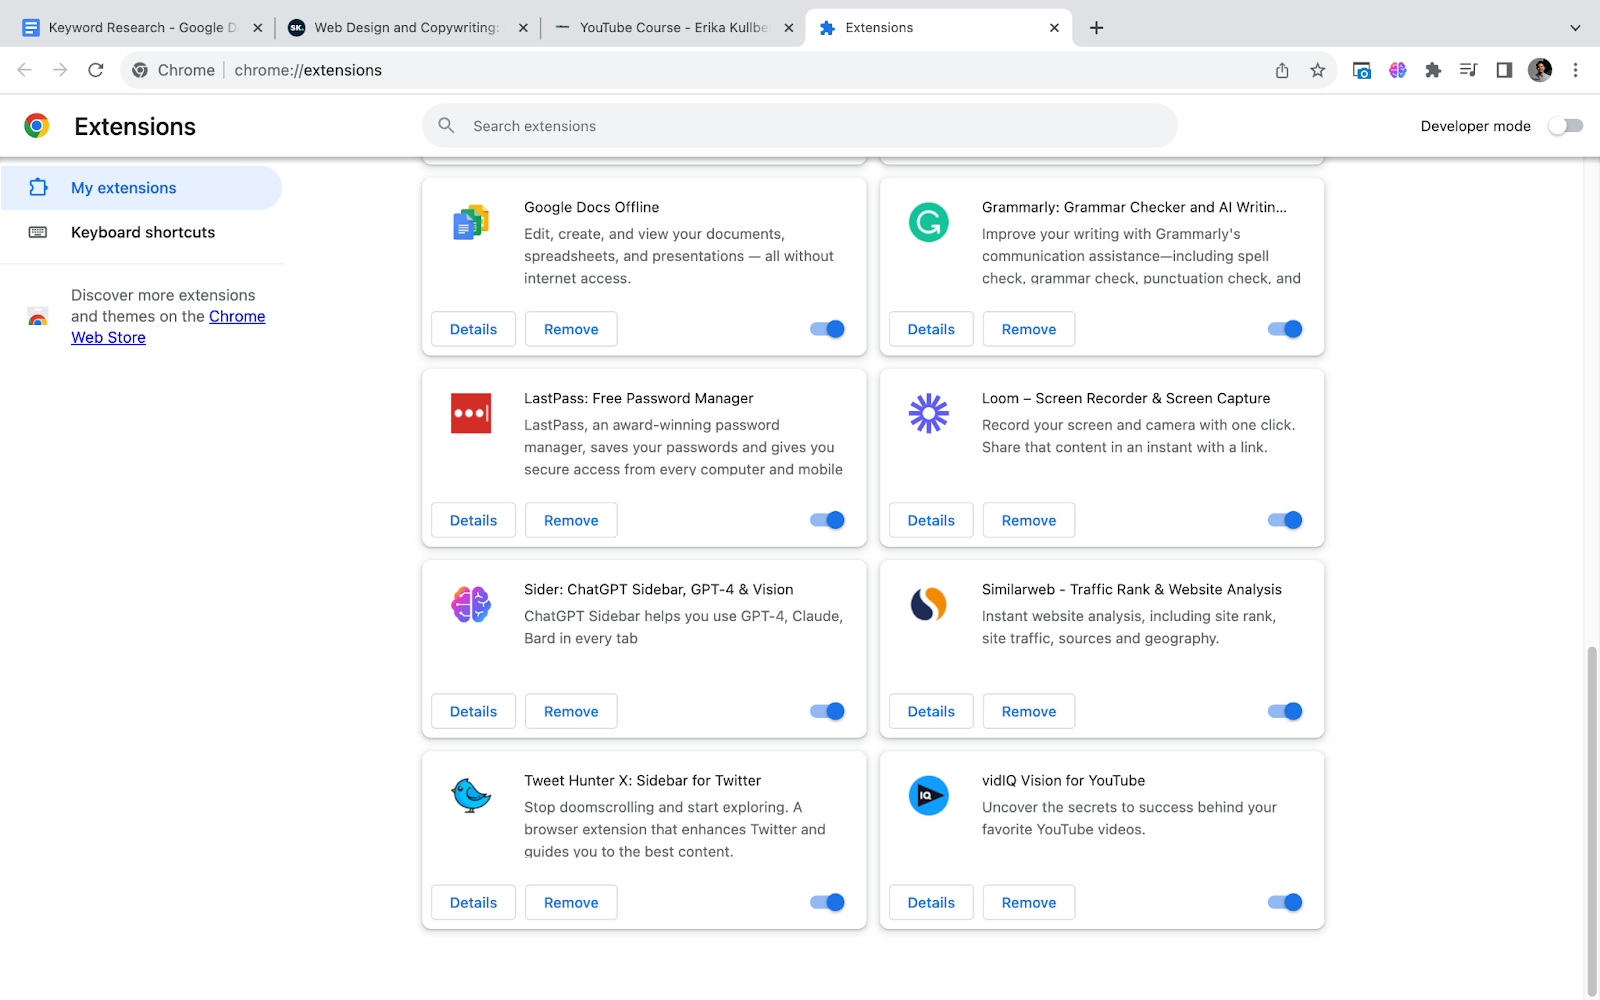
Task: Disable the Grammarly extension toggle
Action: click(x=1285, y=329)
